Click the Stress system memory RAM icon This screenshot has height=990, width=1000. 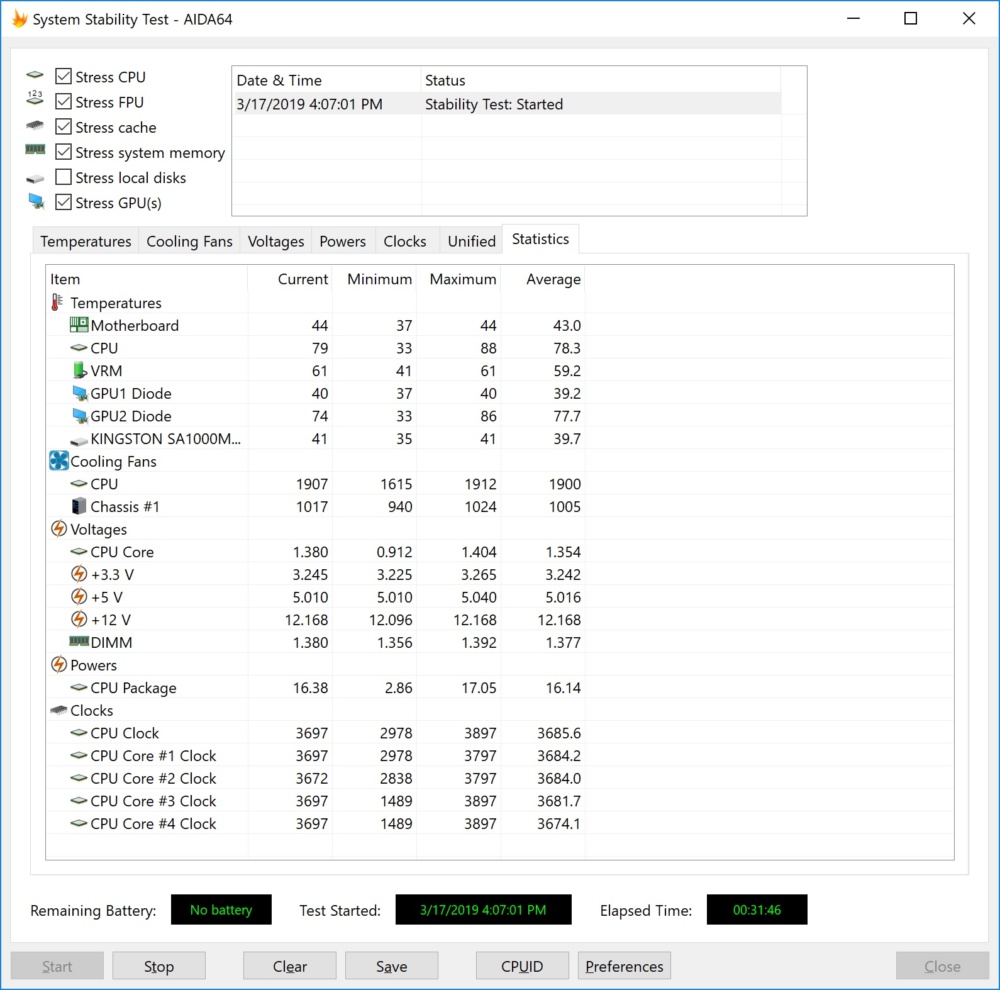[x=35, y=150]
